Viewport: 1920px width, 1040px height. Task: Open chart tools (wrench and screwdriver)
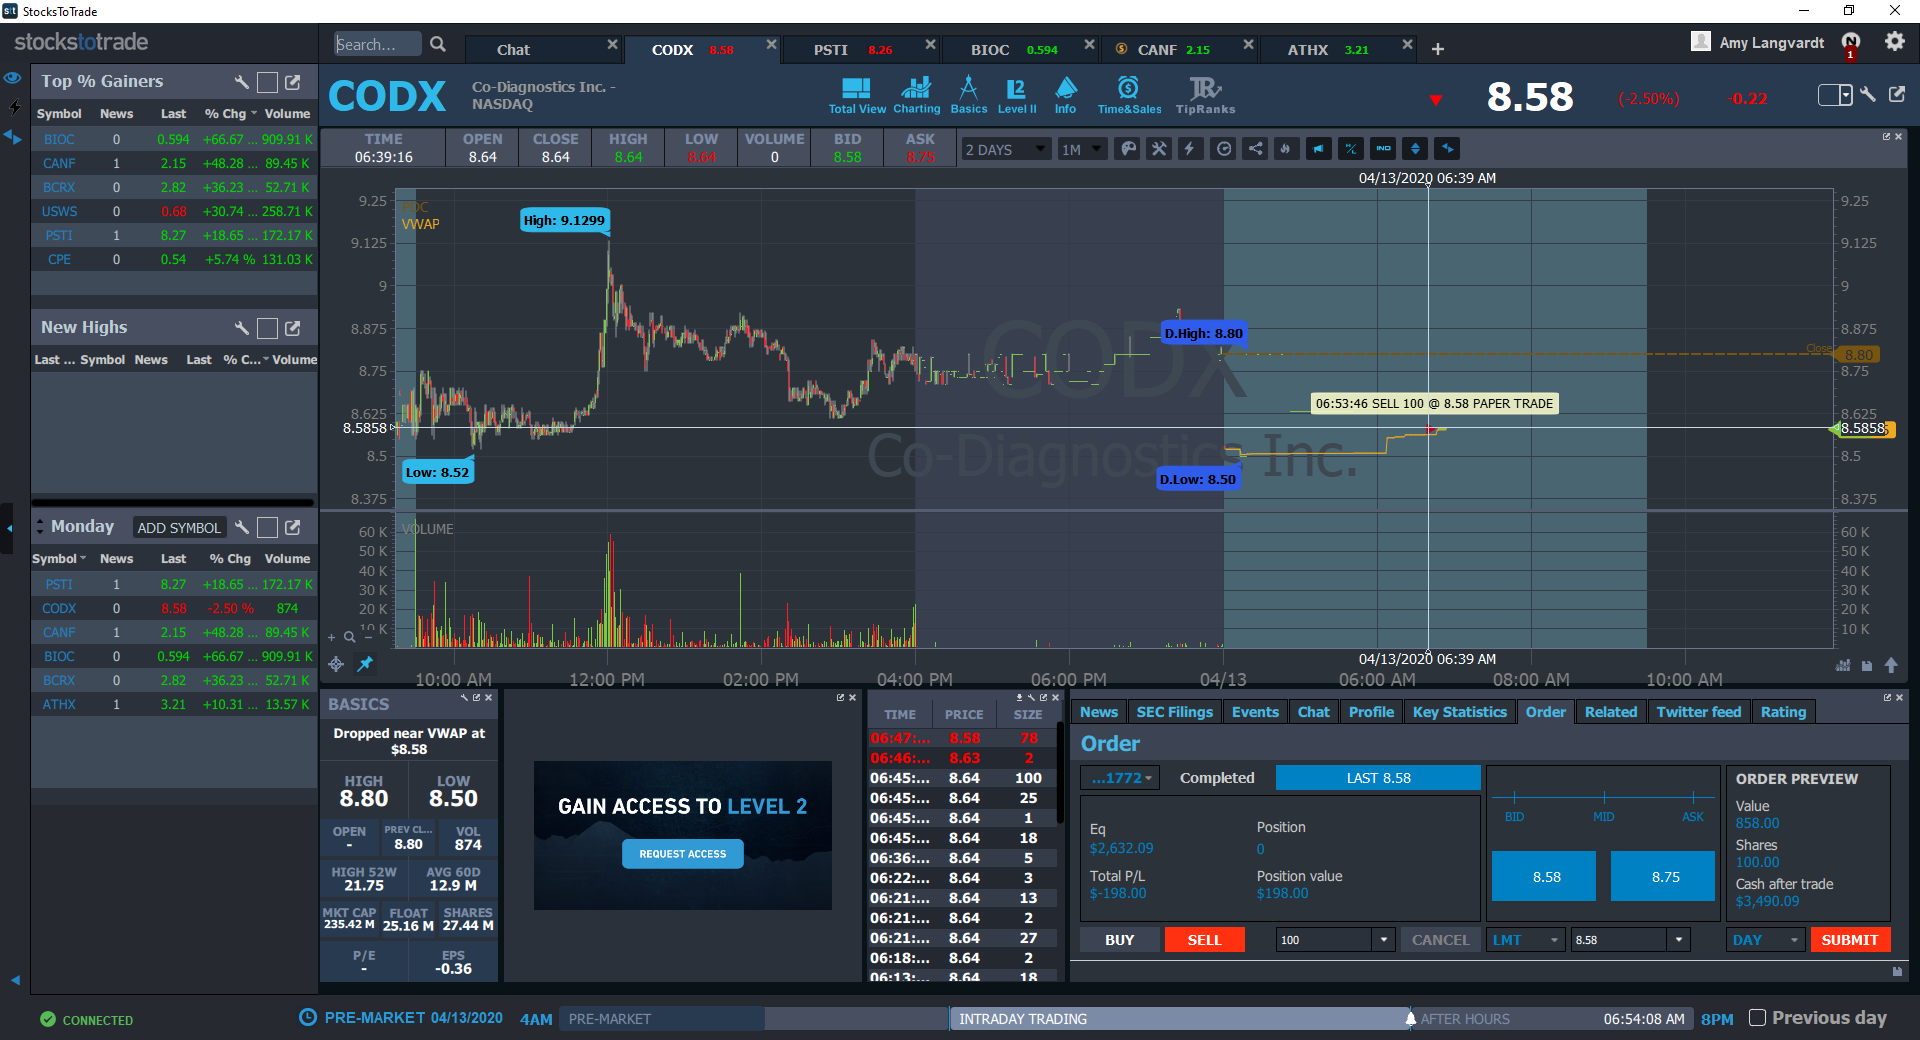point(1159,149)
